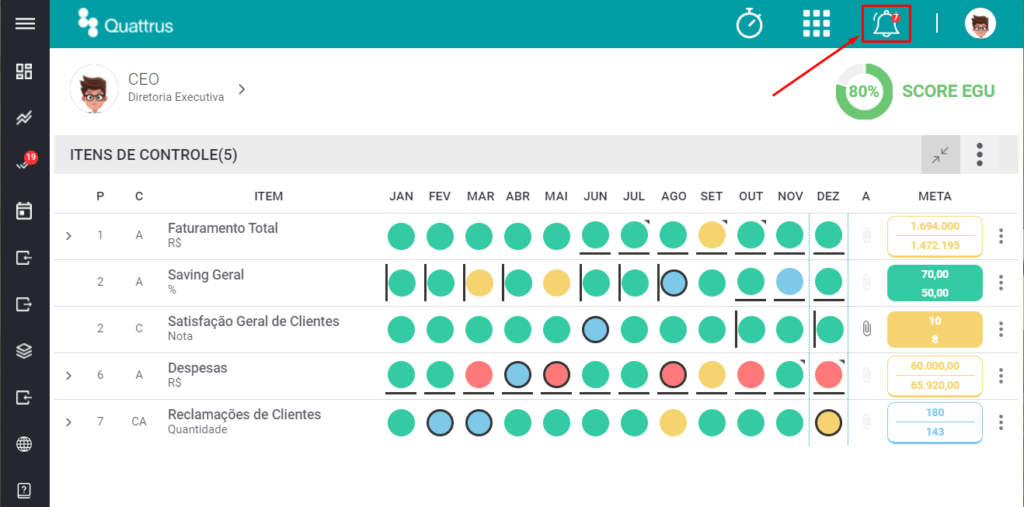Open the Itens de Controle options menu
The height and width of the screenshot is (507, 1024).
980,155
